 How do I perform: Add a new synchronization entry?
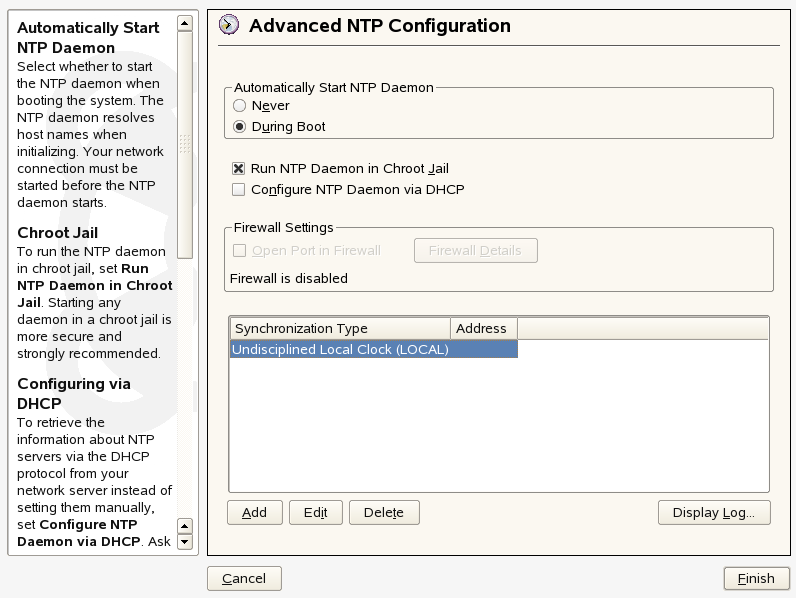[255, 513]
